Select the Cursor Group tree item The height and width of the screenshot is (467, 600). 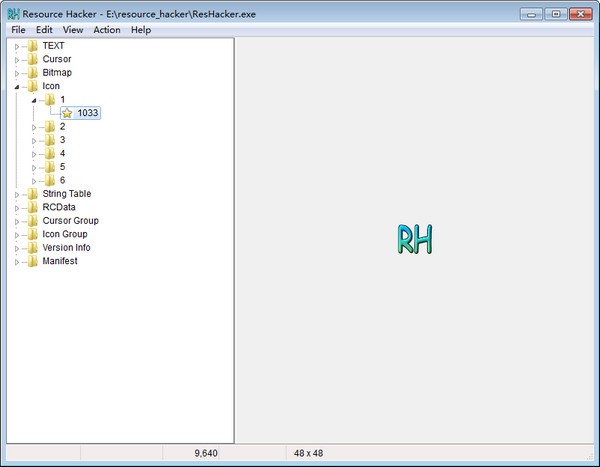[70, 221]
